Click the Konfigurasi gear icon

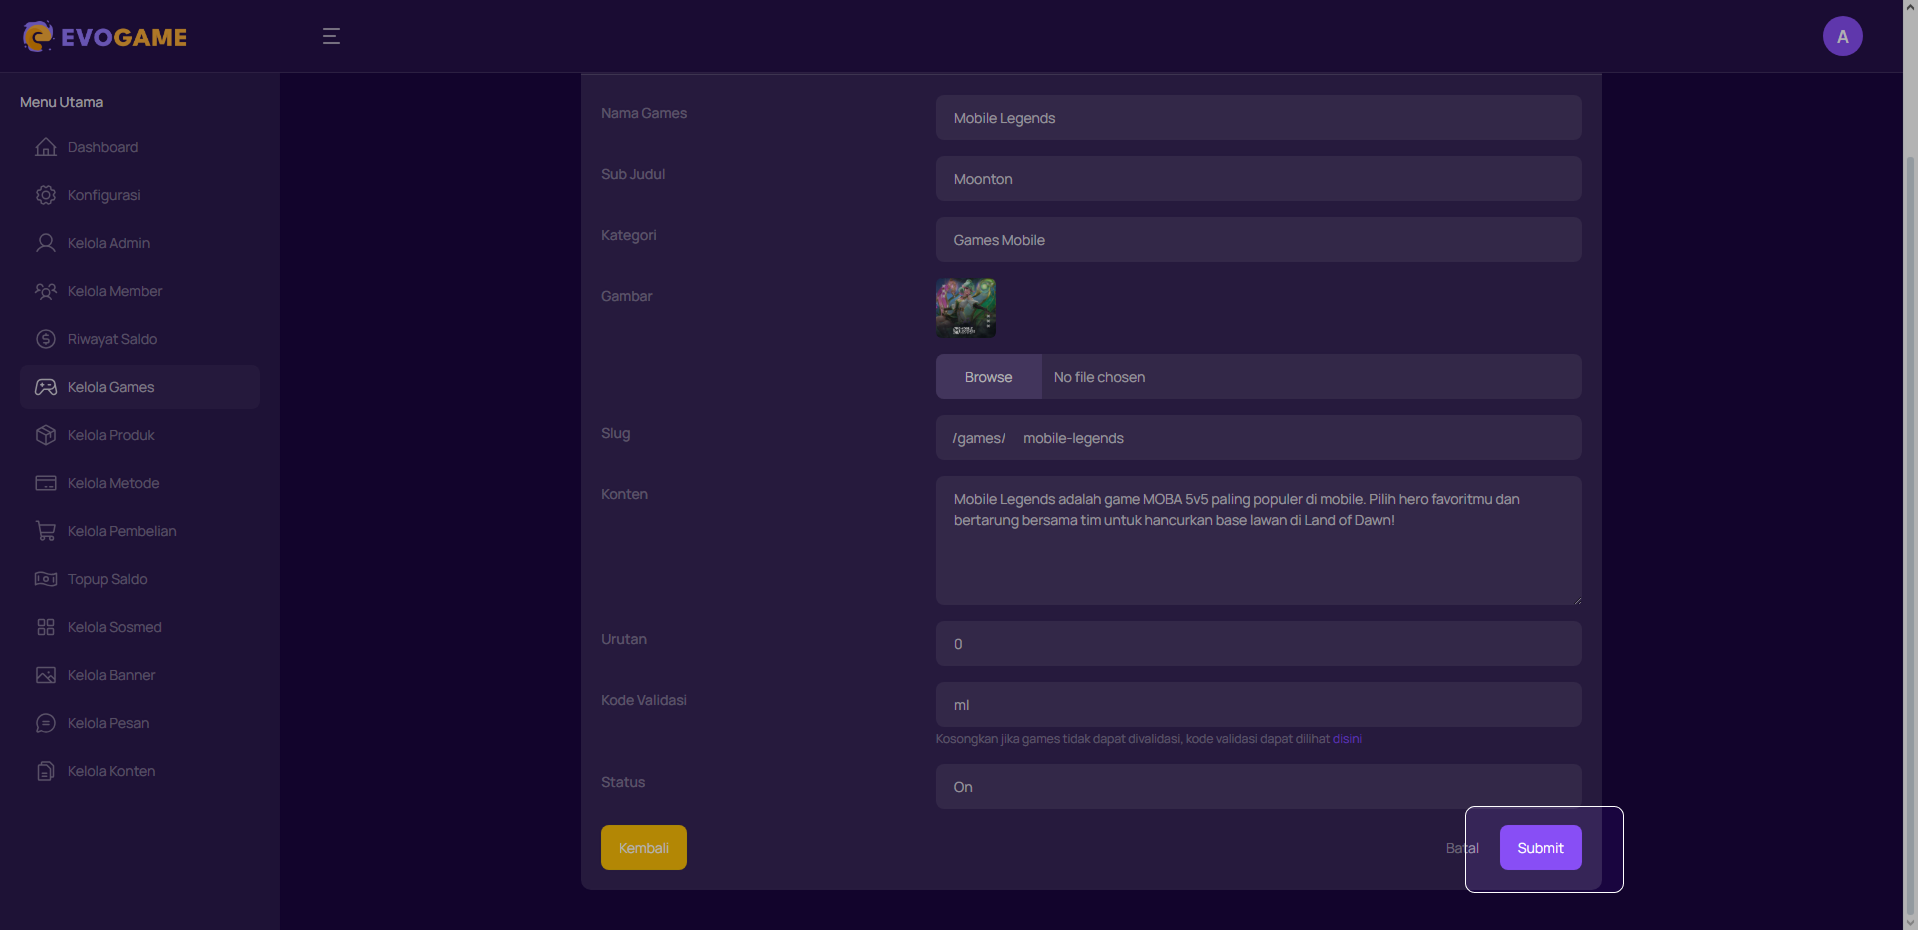pyautogui.click(x=46, y=195)
